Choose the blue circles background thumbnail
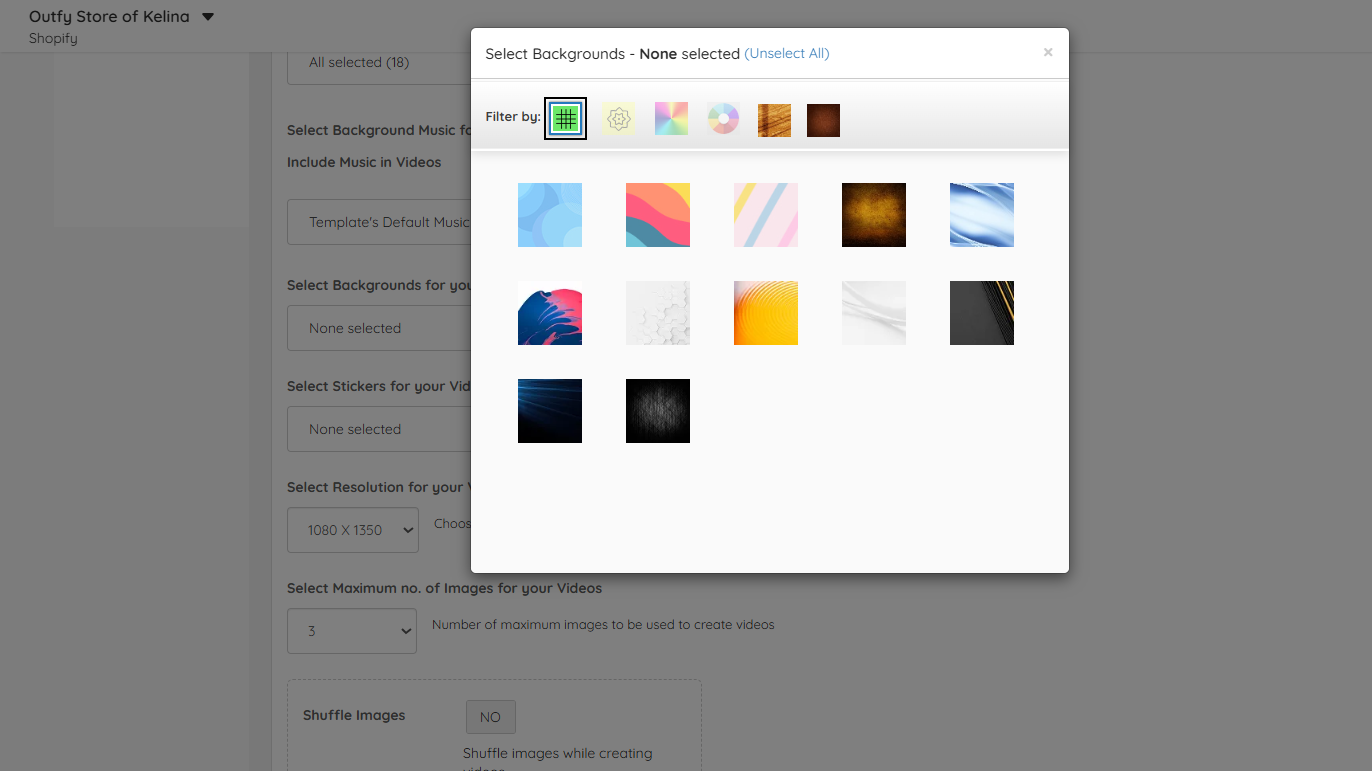Image resolution: width=1372 pixels, height=771 pixels. 550,215
